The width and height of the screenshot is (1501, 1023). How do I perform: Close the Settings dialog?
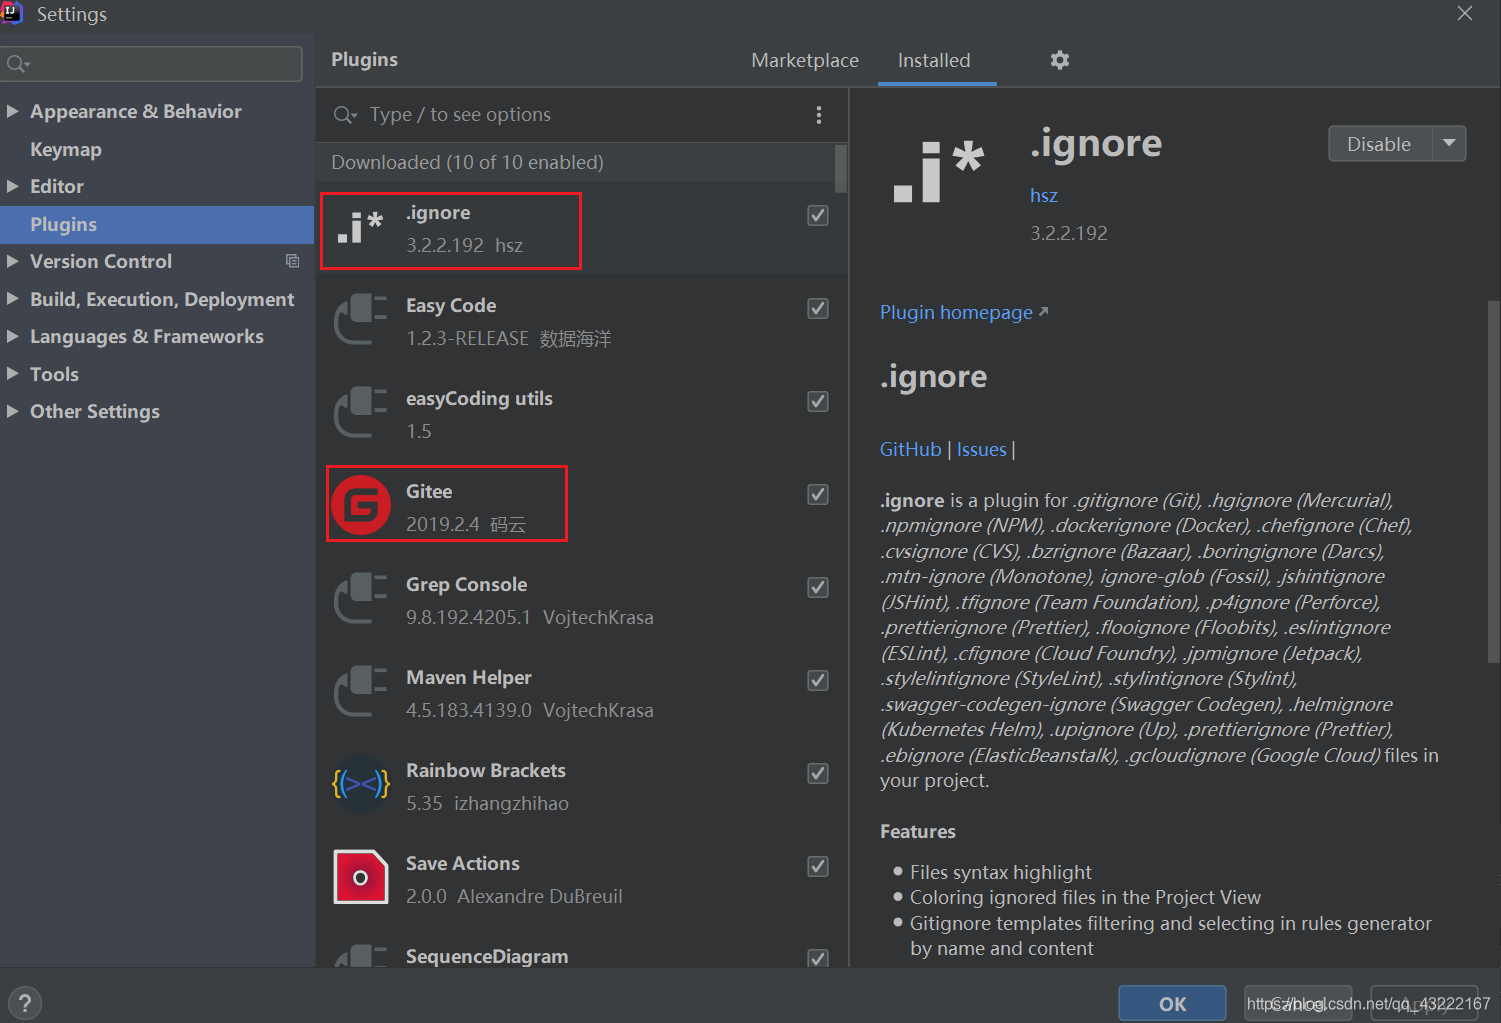point(1465,13)
